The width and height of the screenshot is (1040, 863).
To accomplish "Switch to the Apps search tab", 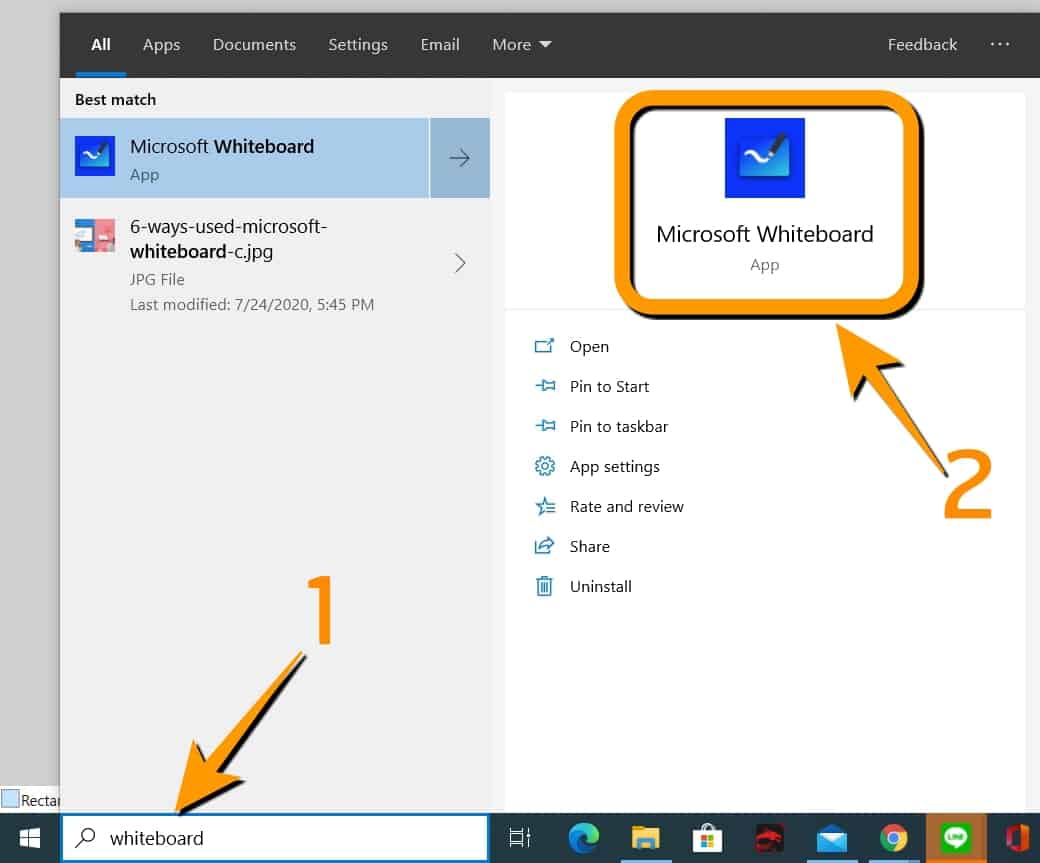I will [x=161, y=45].
